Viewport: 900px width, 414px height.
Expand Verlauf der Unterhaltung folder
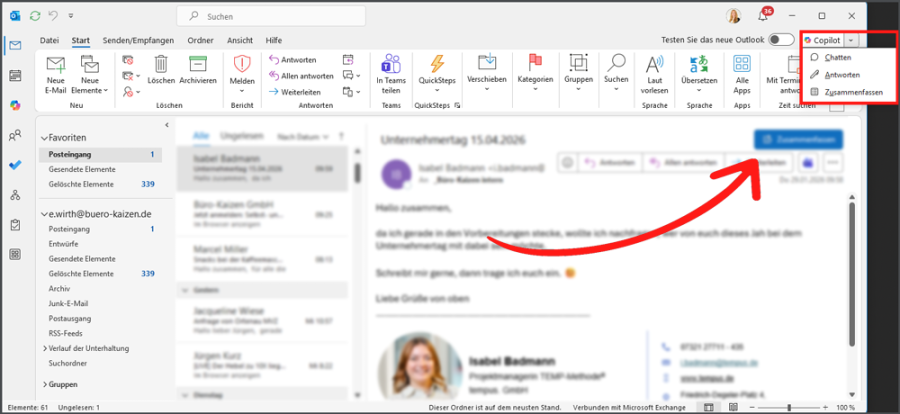pos(45,348)
